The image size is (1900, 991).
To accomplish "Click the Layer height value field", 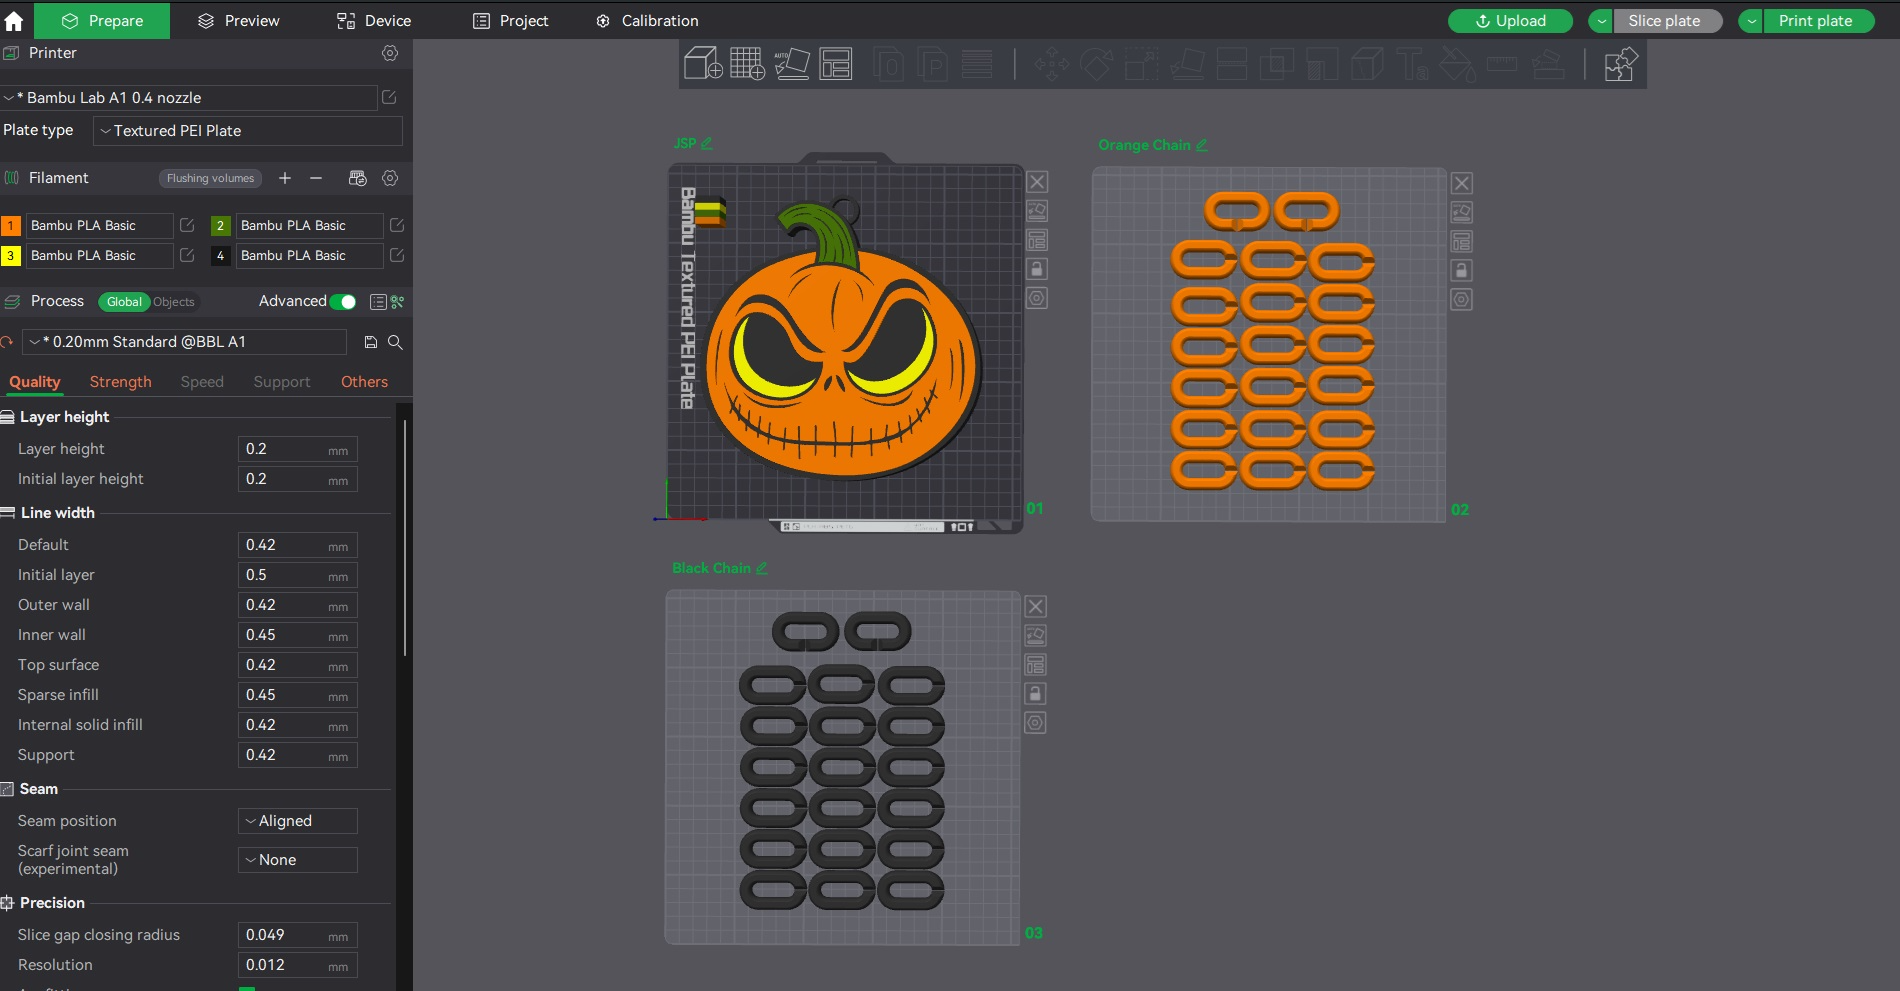I will (x=298, y=449).
